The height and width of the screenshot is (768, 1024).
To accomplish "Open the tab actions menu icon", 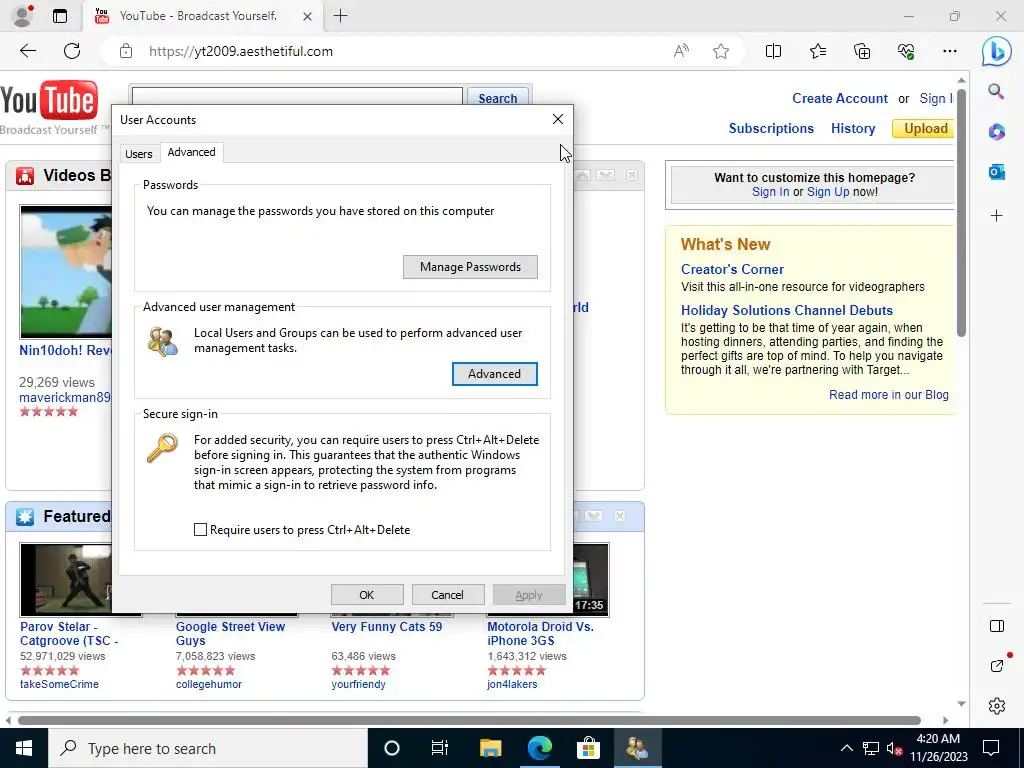I will [60, 16].
